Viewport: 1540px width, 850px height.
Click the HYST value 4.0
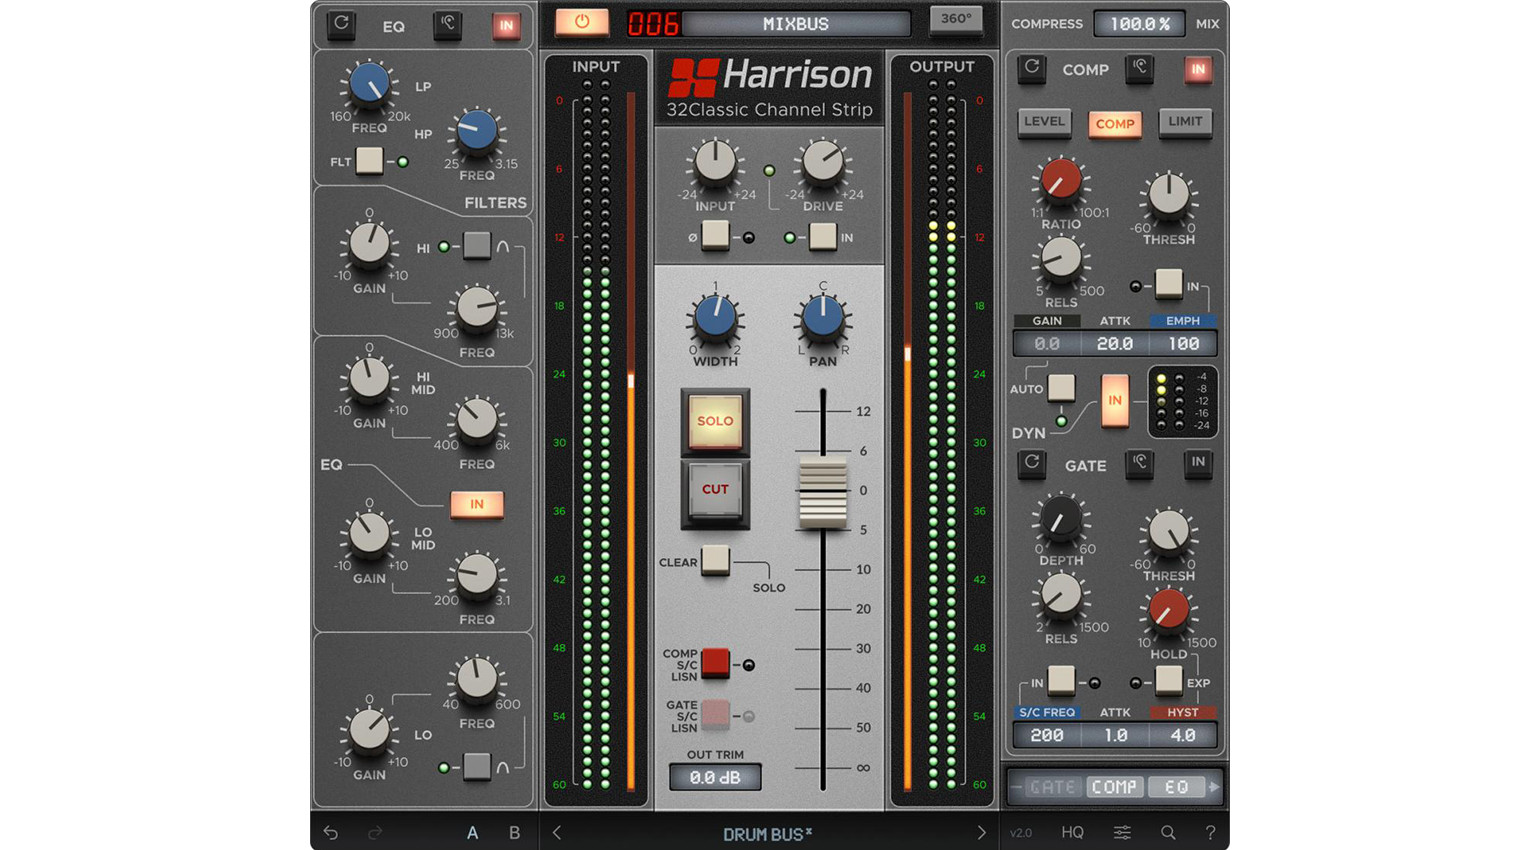pos(1183,735)
